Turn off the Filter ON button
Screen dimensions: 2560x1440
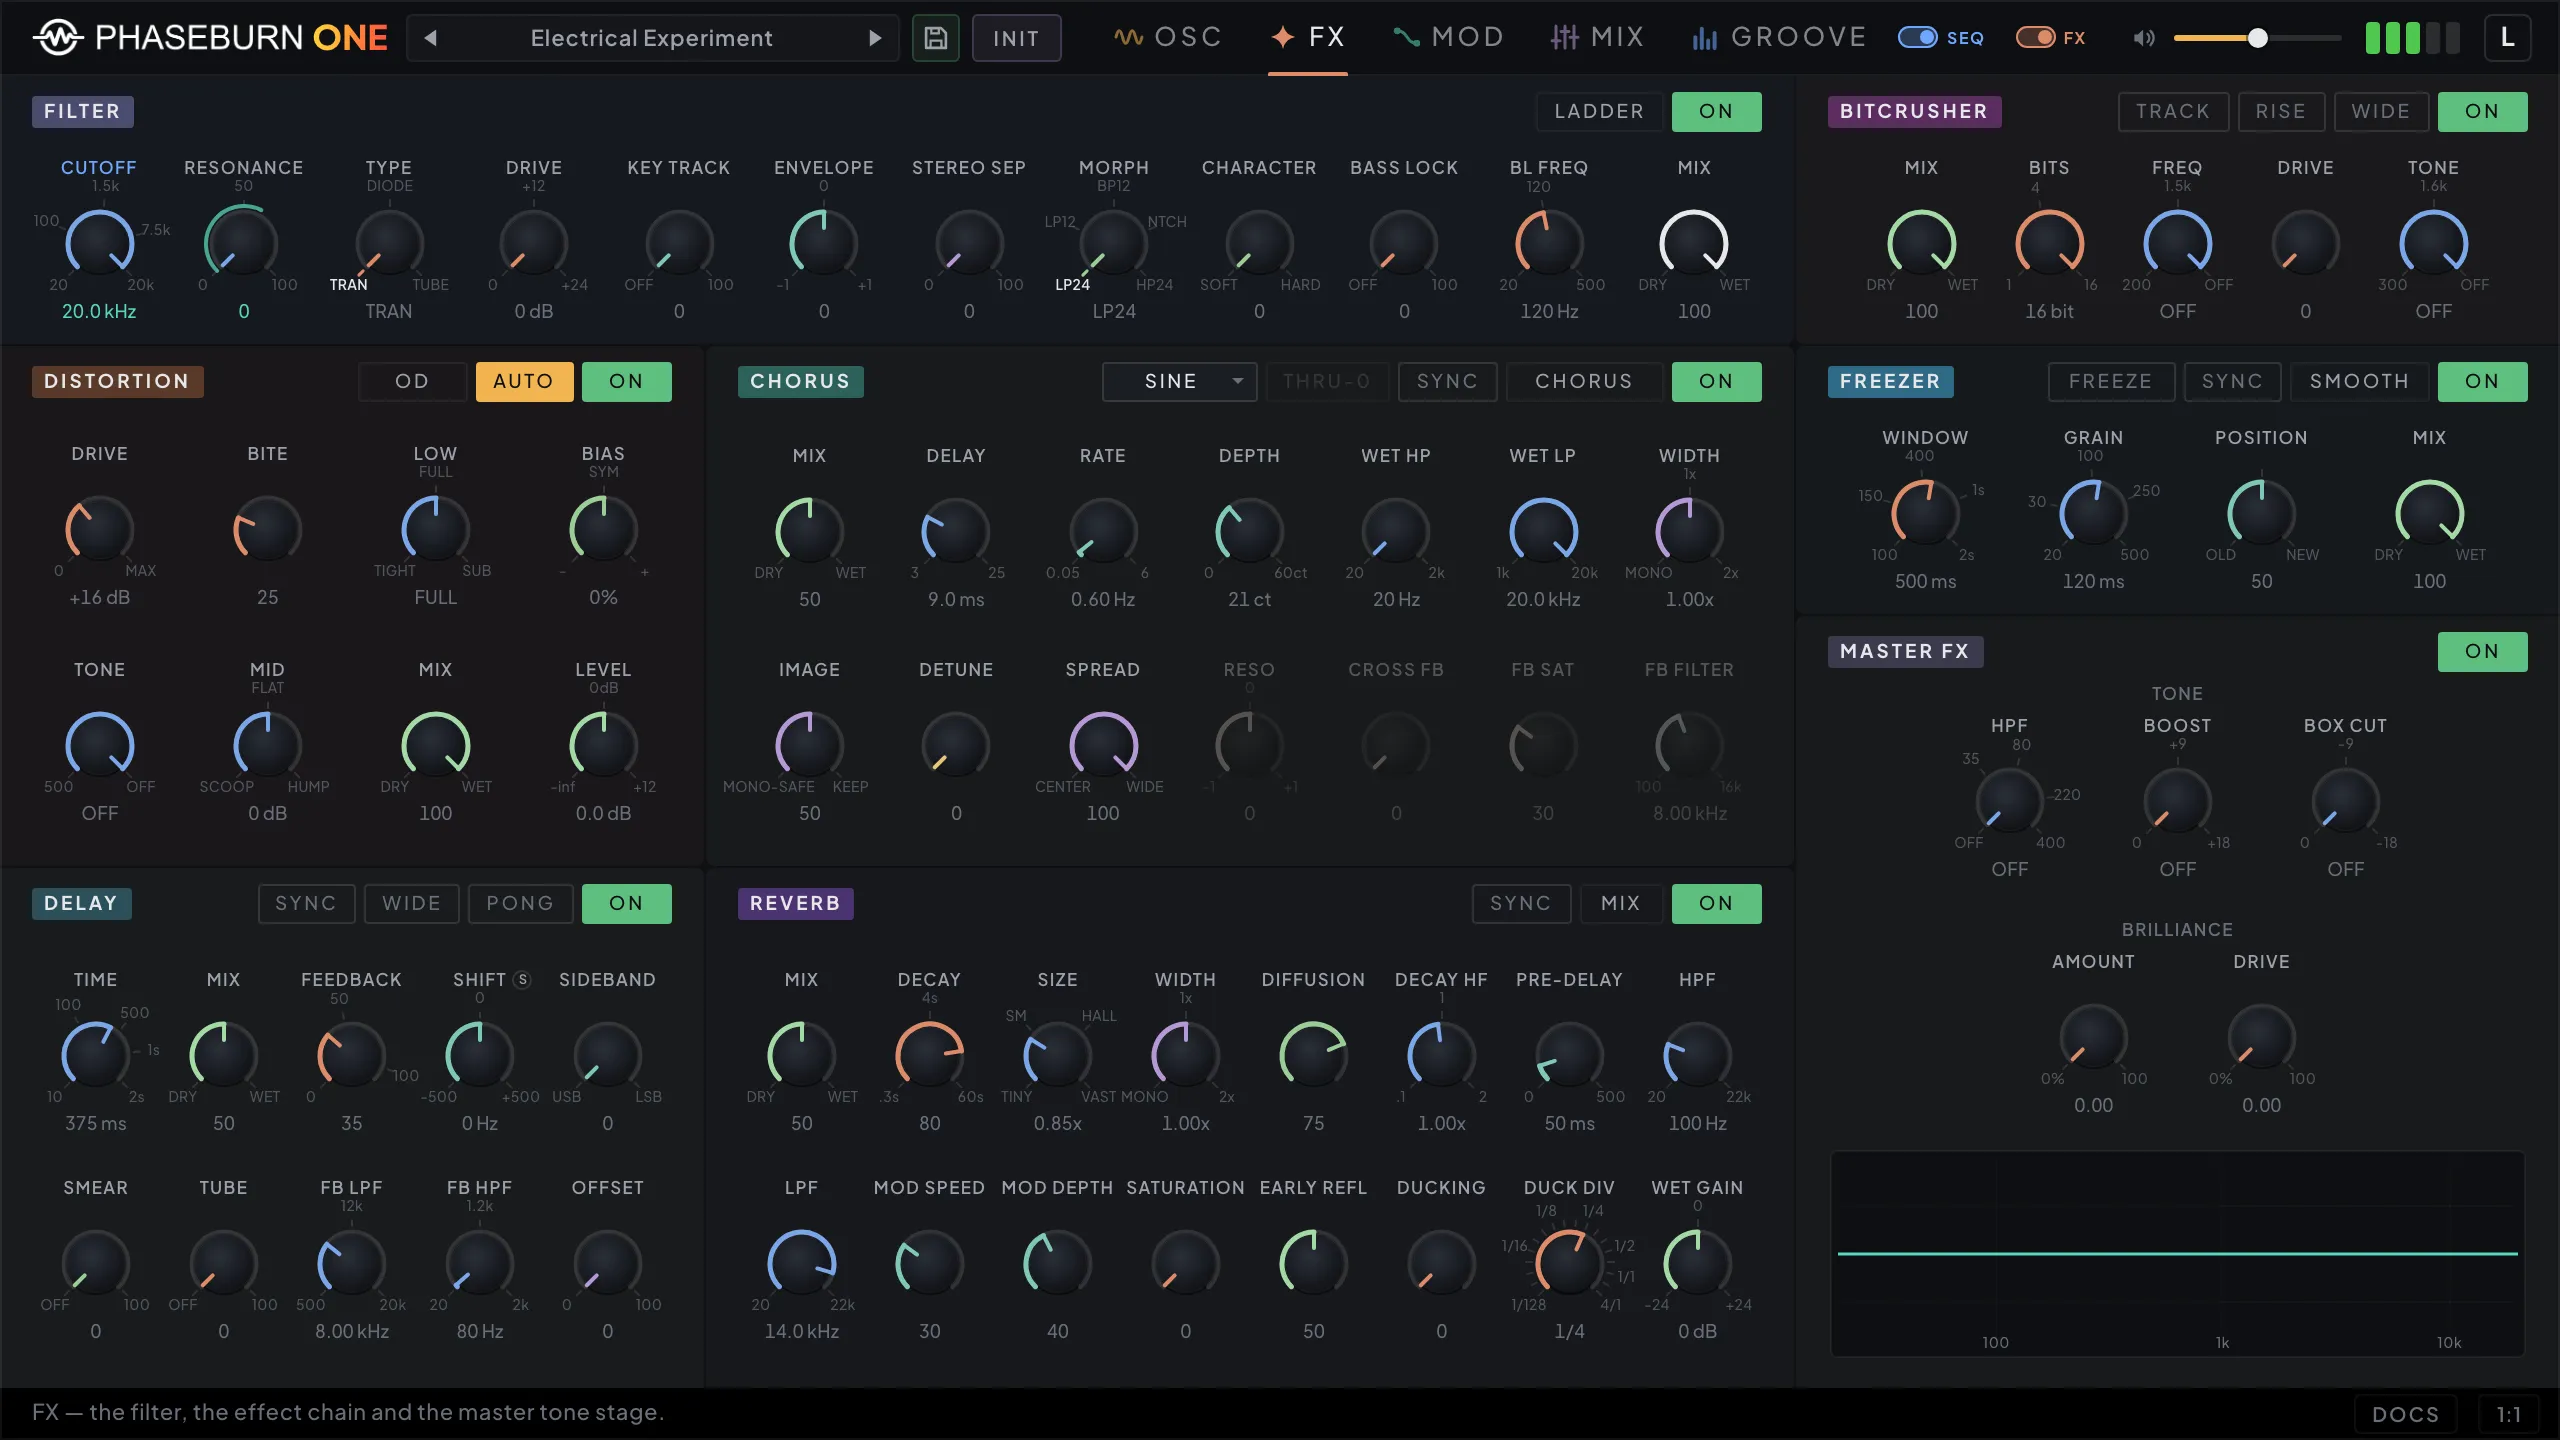(1716, 111)
